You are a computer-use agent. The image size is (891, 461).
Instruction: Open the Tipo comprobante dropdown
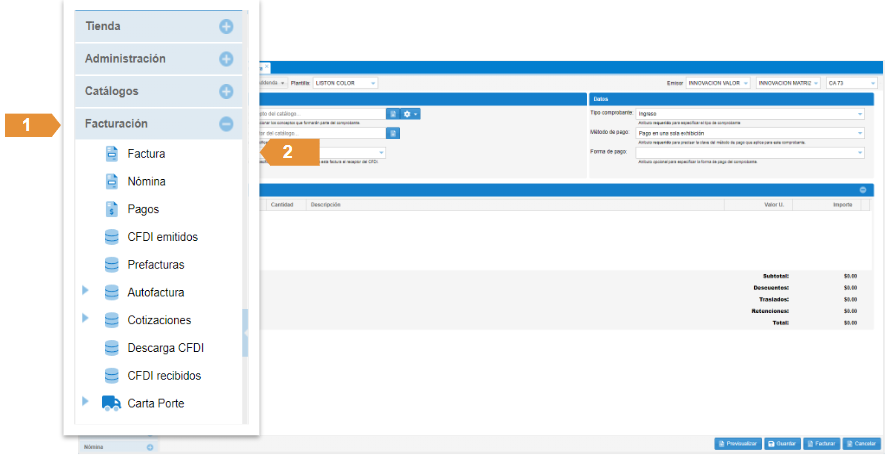(x=750, y=114)
